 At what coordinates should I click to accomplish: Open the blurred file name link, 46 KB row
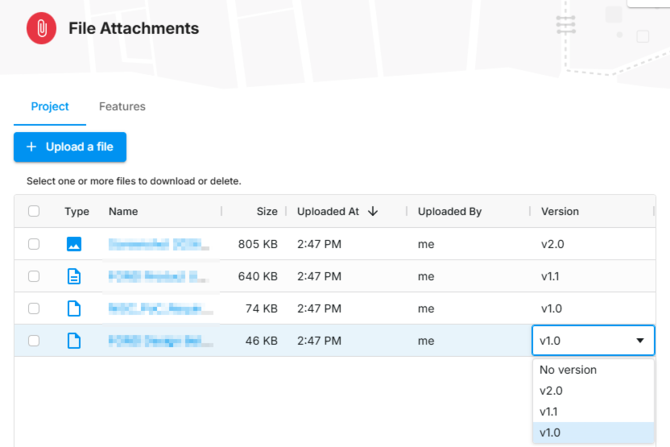point(160,341)
